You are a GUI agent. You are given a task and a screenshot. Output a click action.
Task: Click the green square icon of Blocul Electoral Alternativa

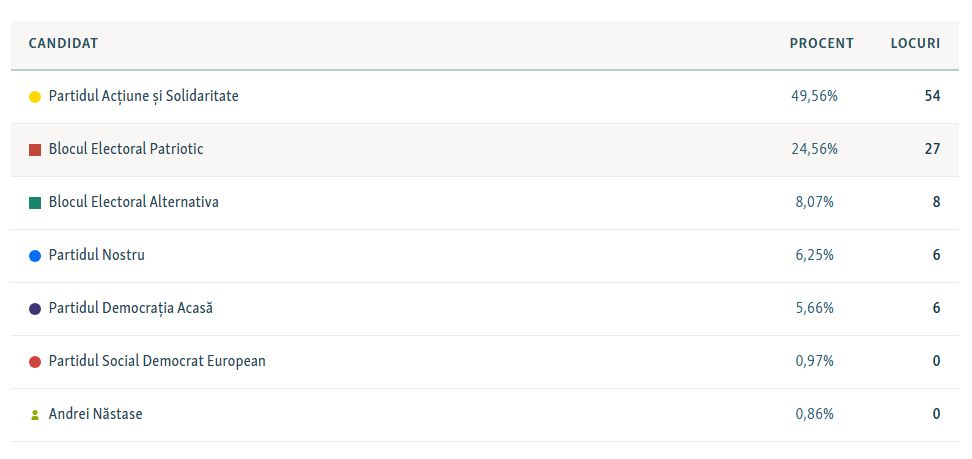click(x=35, y=203)
